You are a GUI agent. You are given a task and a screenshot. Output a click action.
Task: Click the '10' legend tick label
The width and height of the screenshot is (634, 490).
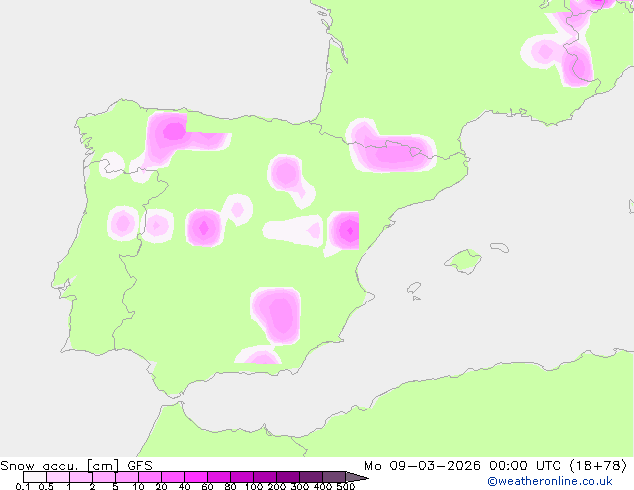[x=138, y=486]
